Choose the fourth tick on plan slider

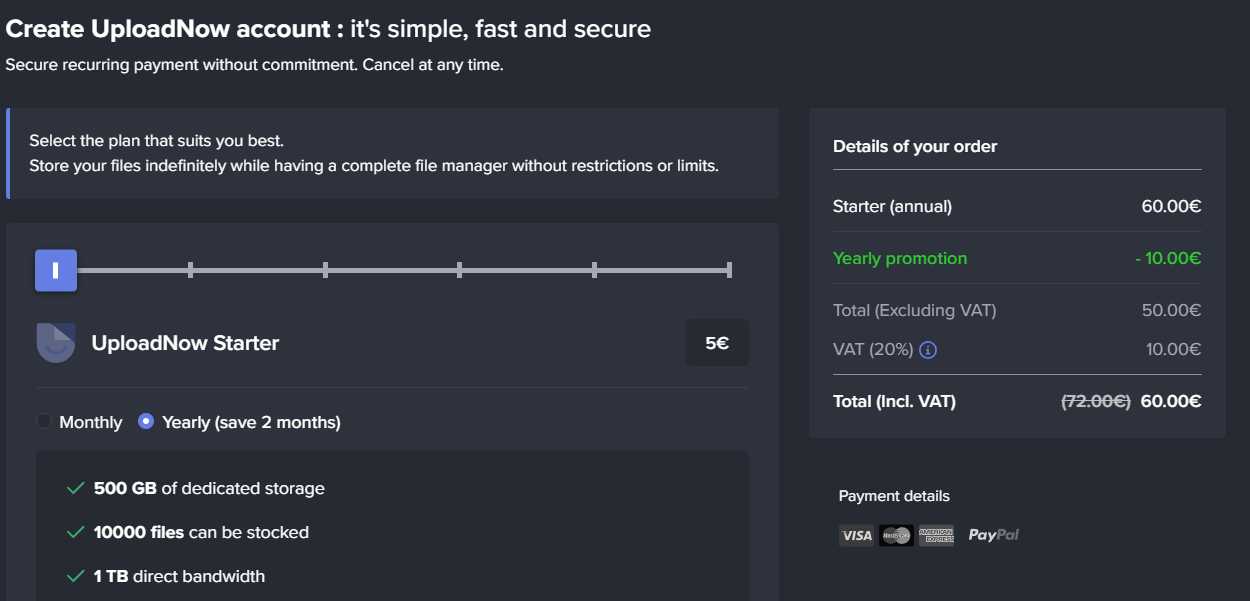(x=459, y=270)
